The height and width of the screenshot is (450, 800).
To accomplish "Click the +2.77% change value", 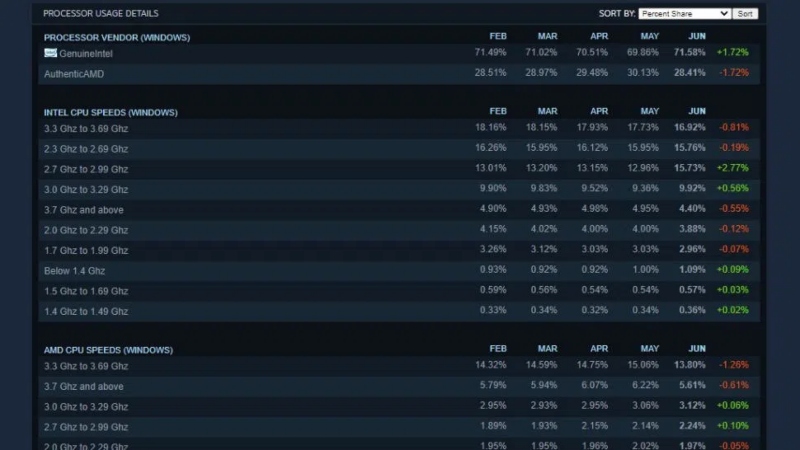I will 732,169.
